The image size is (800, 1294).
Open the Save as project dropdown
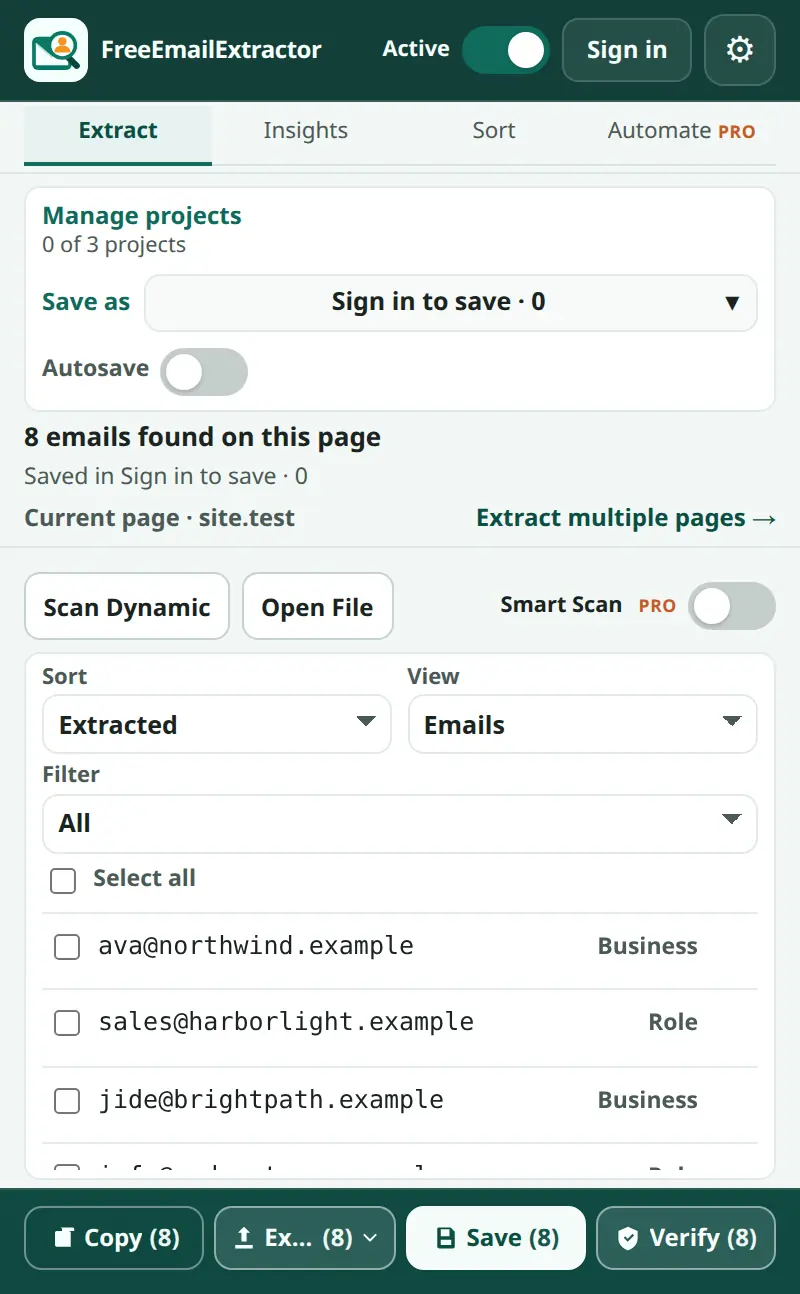click(x=451, y=303)
